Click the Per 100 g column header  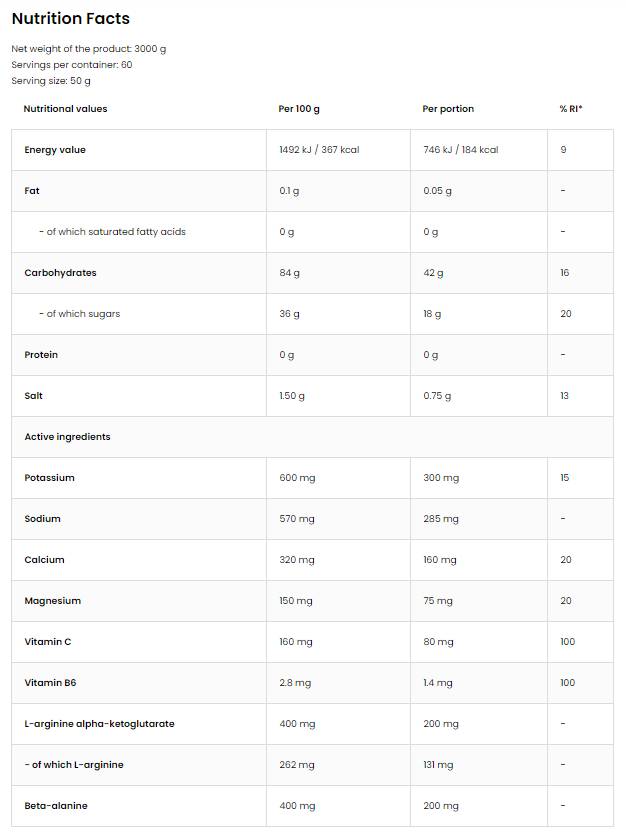pyautogui.click(x=300, y=108)
